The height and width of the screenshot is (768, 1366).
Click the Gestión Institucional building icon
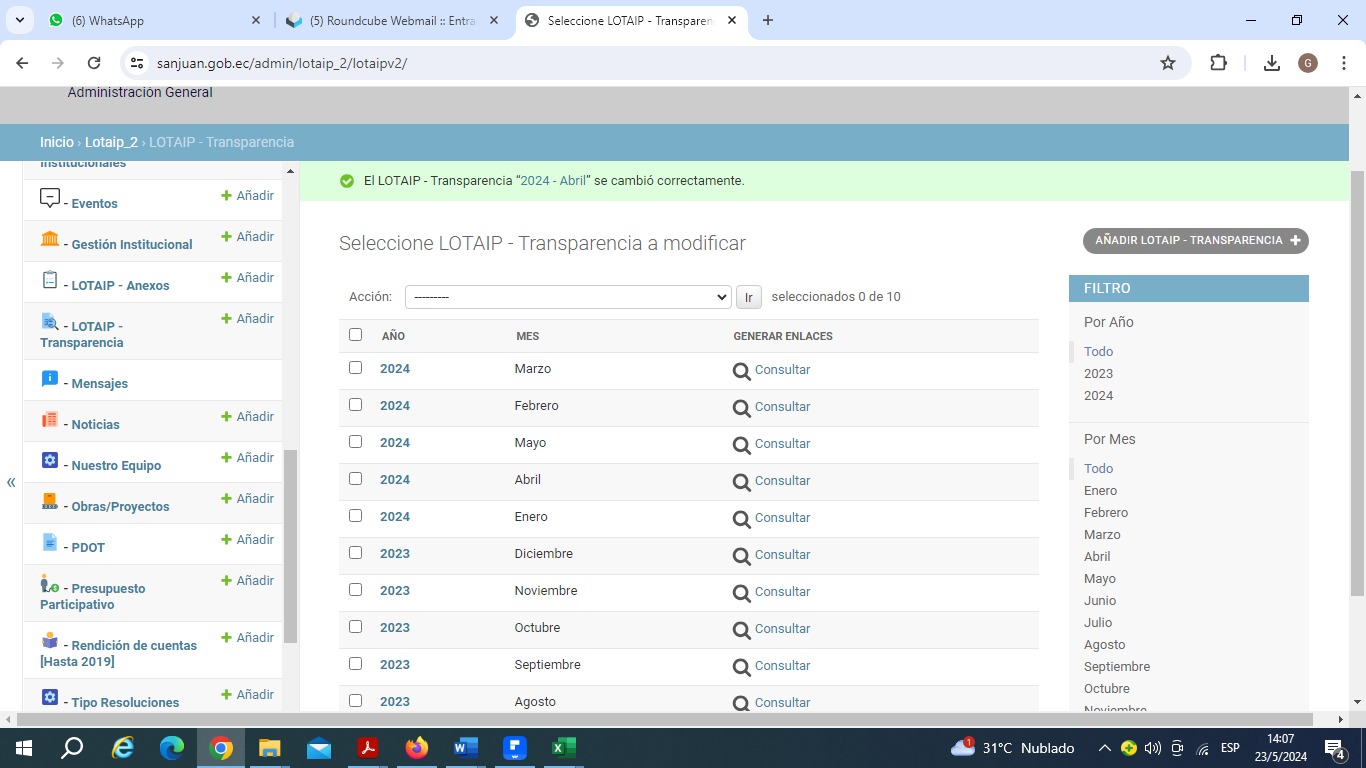49,239
